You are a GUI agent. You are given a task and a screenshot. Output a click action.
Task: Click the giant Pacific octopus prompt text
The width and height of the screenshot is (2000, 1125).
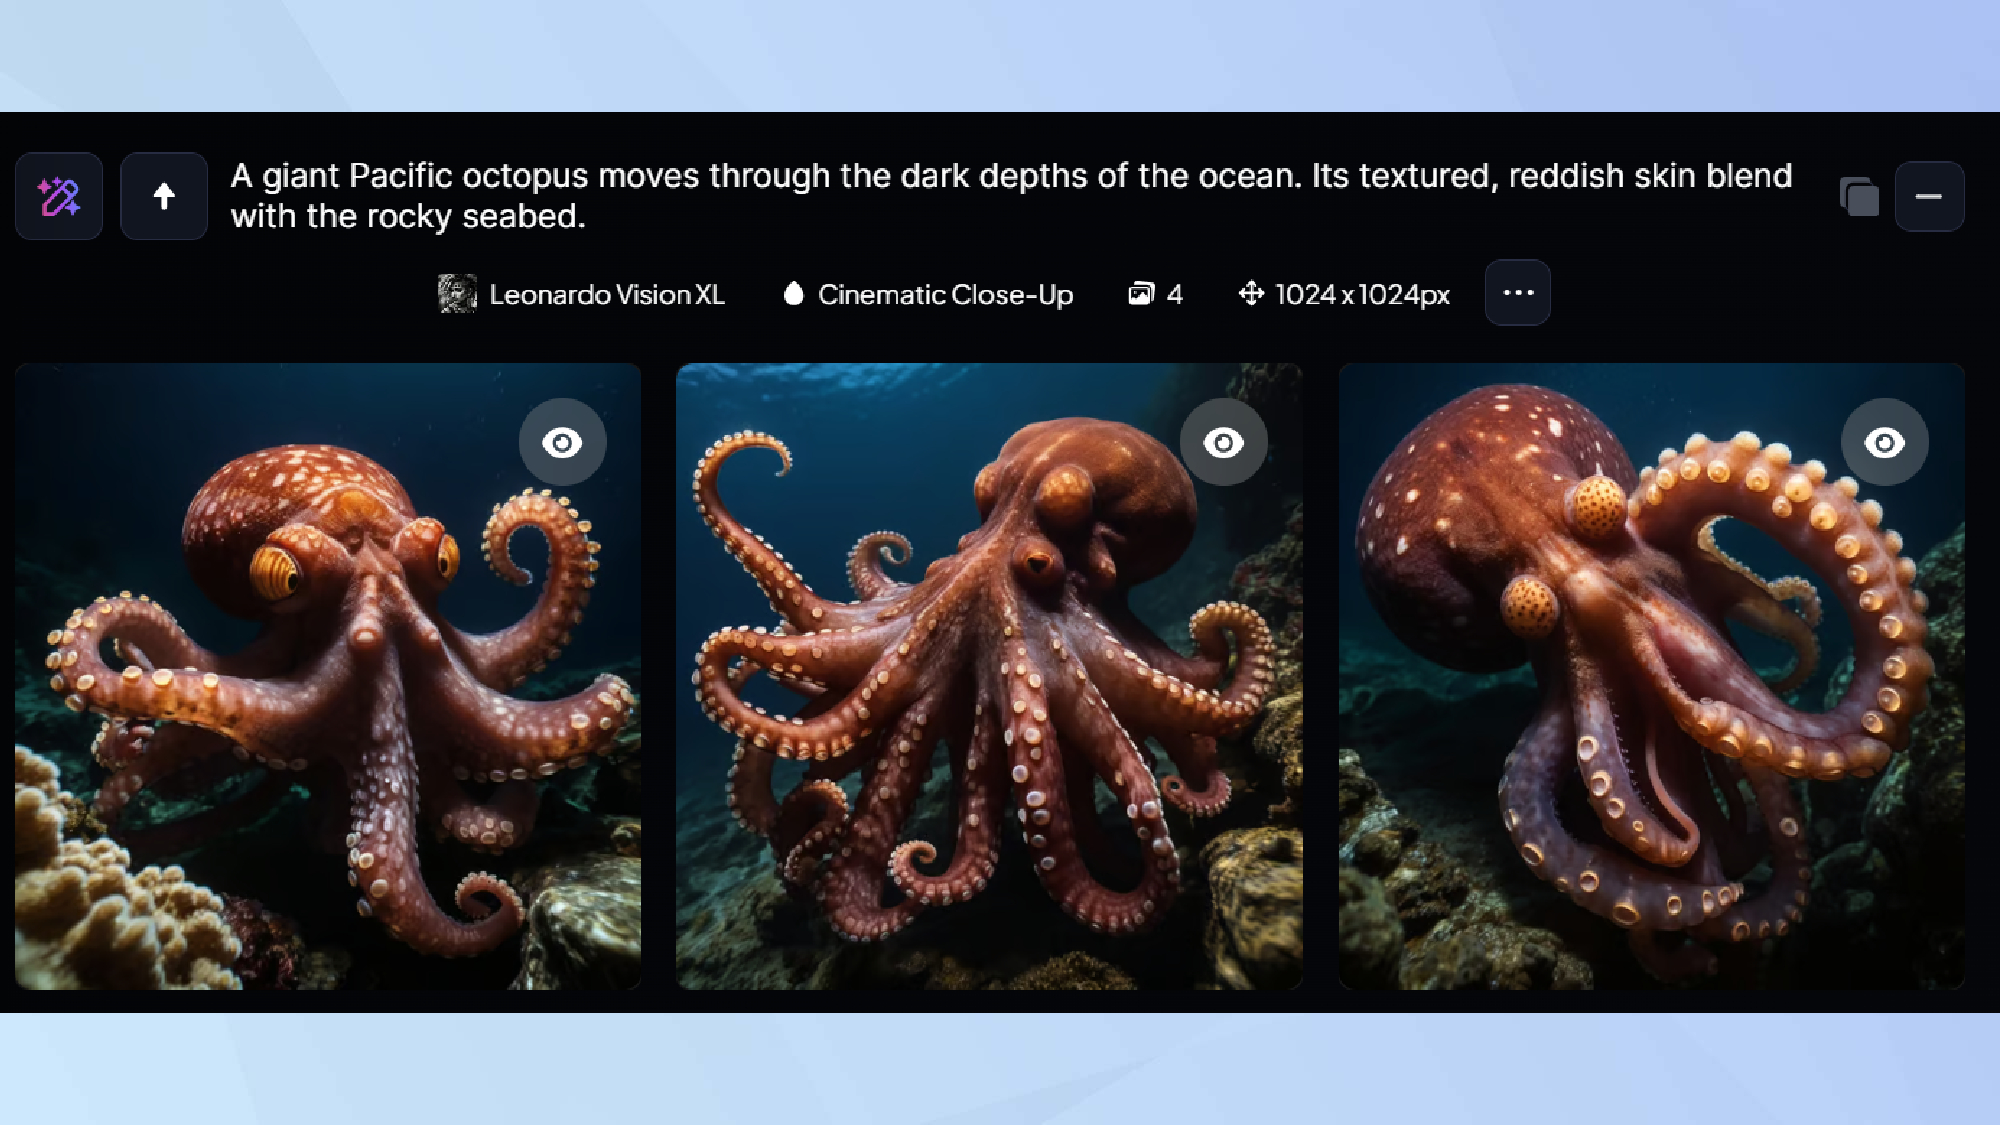(x=1011, y=196)
